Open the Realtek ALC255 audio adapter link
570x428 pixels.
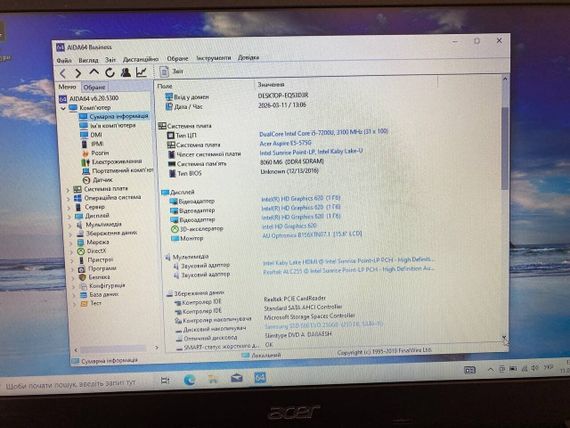349,270
